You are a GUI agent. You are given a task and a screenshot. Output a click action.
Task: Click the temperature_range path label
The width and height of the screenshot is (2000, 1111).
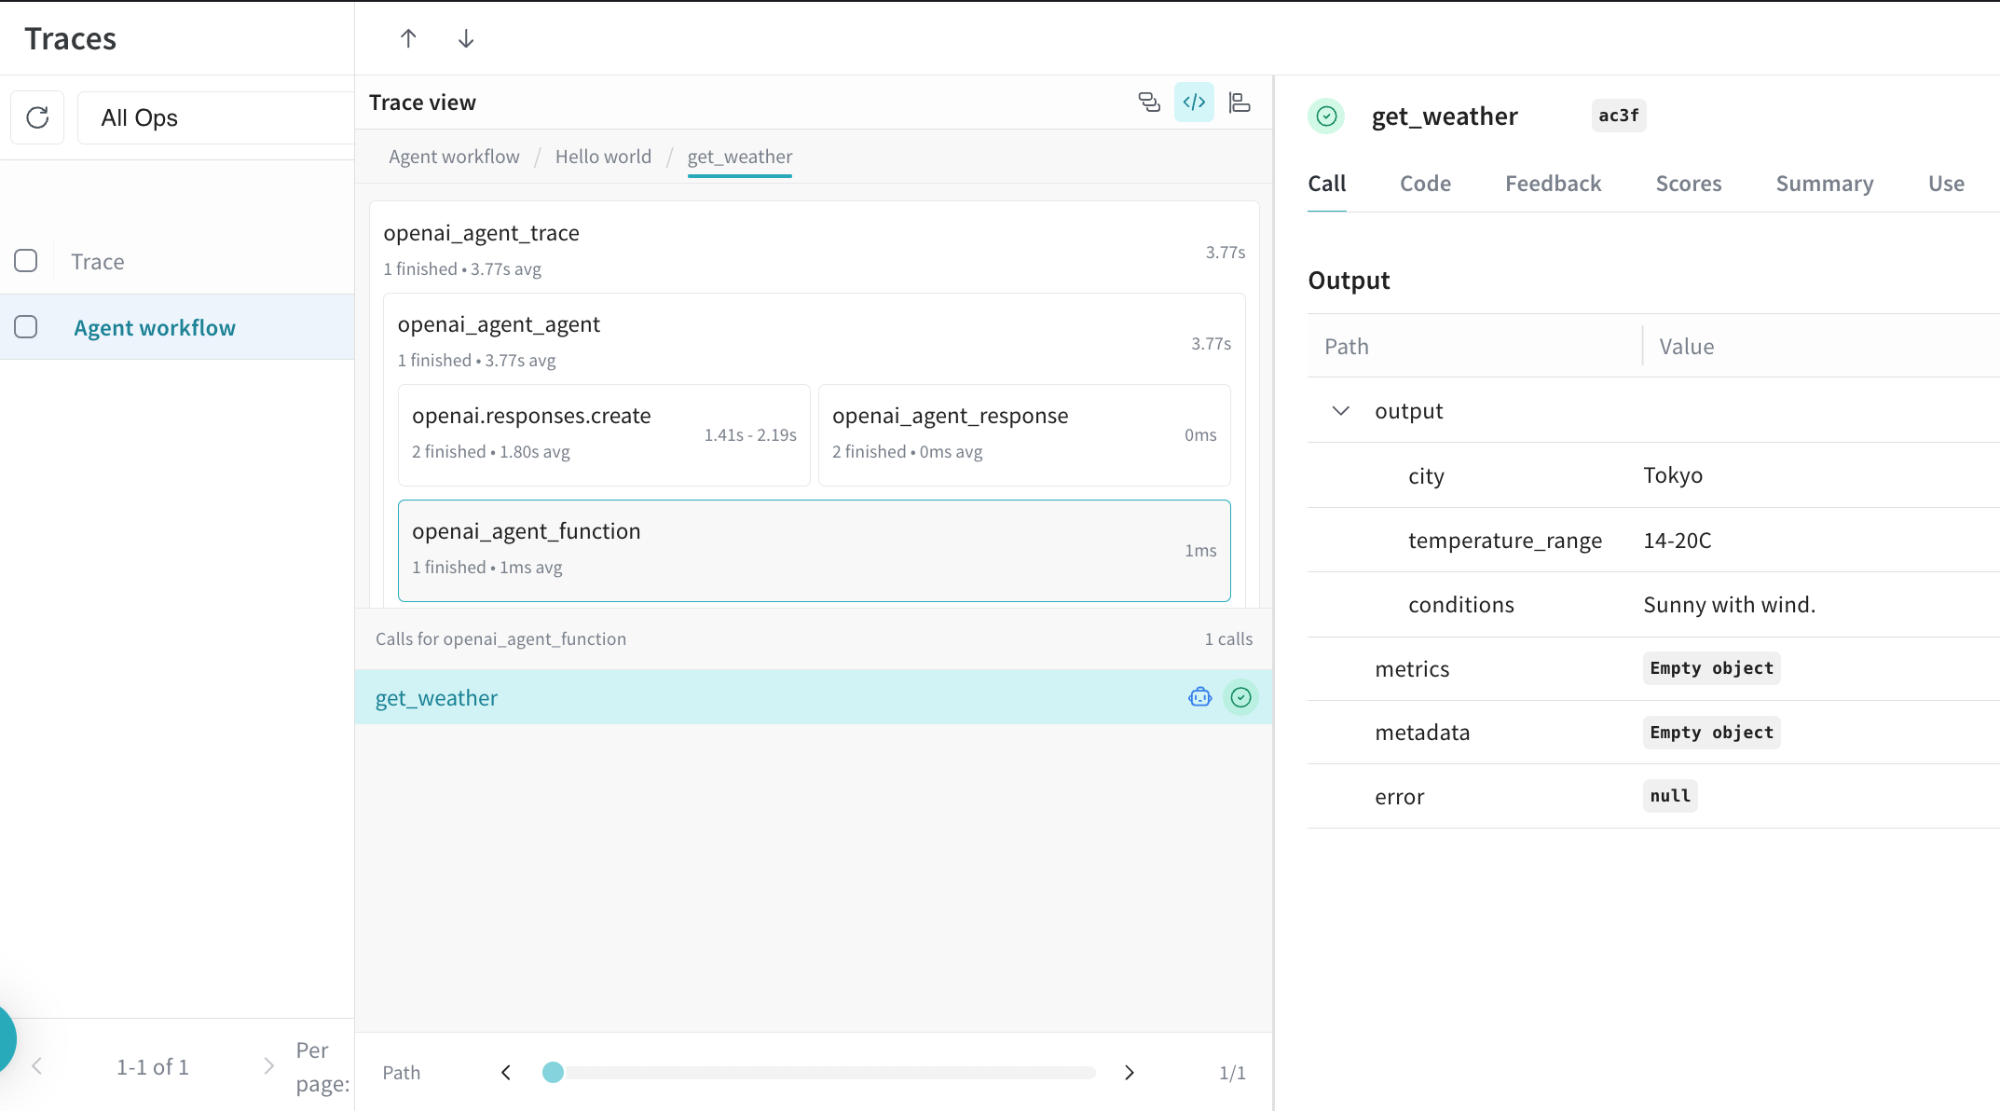(1505, 540)
